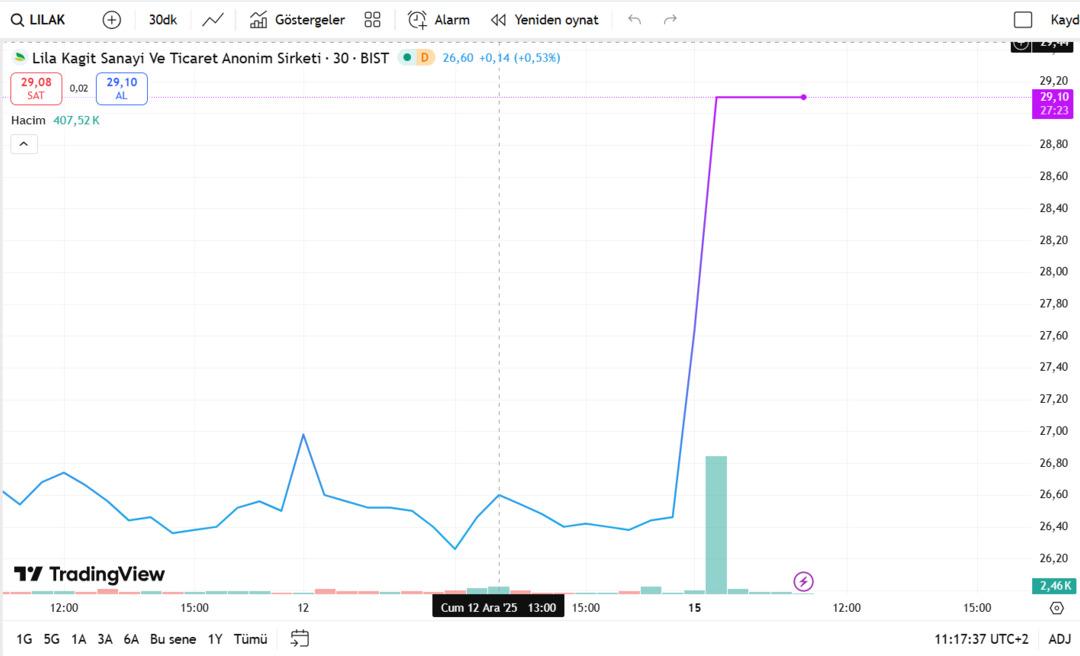Click the purple lightning bolt icon
1080x656 pixels.
point(803,581)
